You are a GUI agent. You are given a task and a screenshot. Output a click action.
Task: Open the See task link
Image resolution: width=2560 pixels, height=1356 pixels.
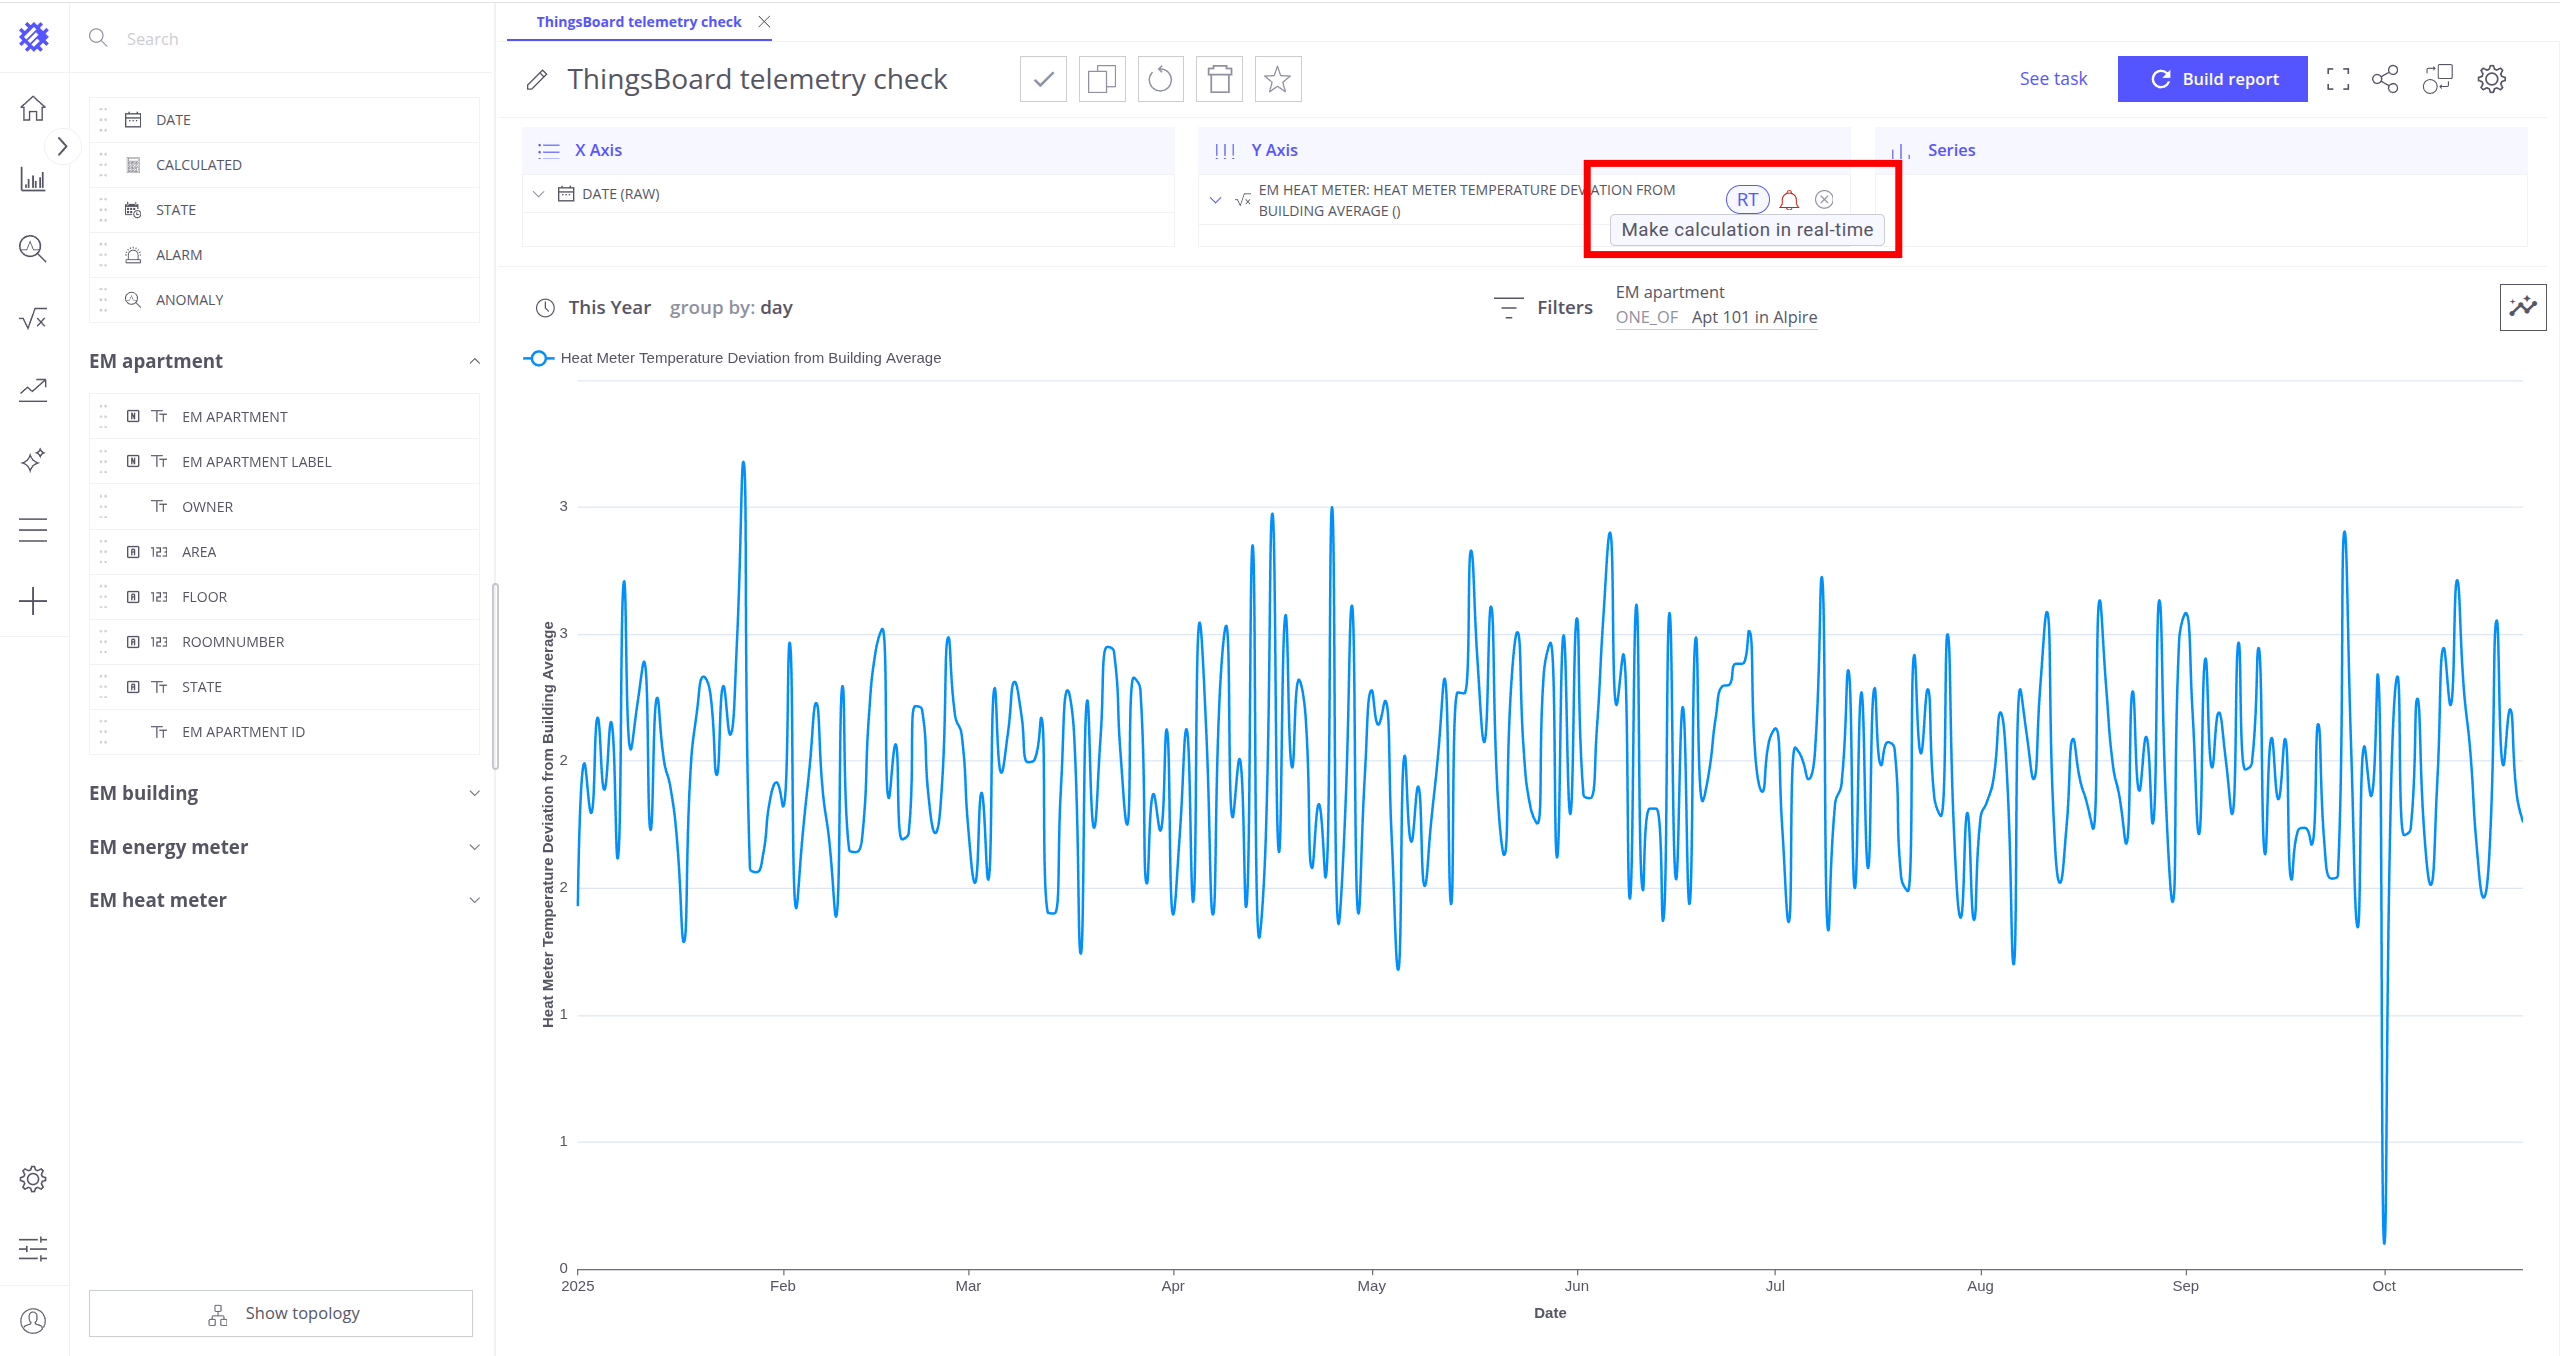click(2053, 79)
